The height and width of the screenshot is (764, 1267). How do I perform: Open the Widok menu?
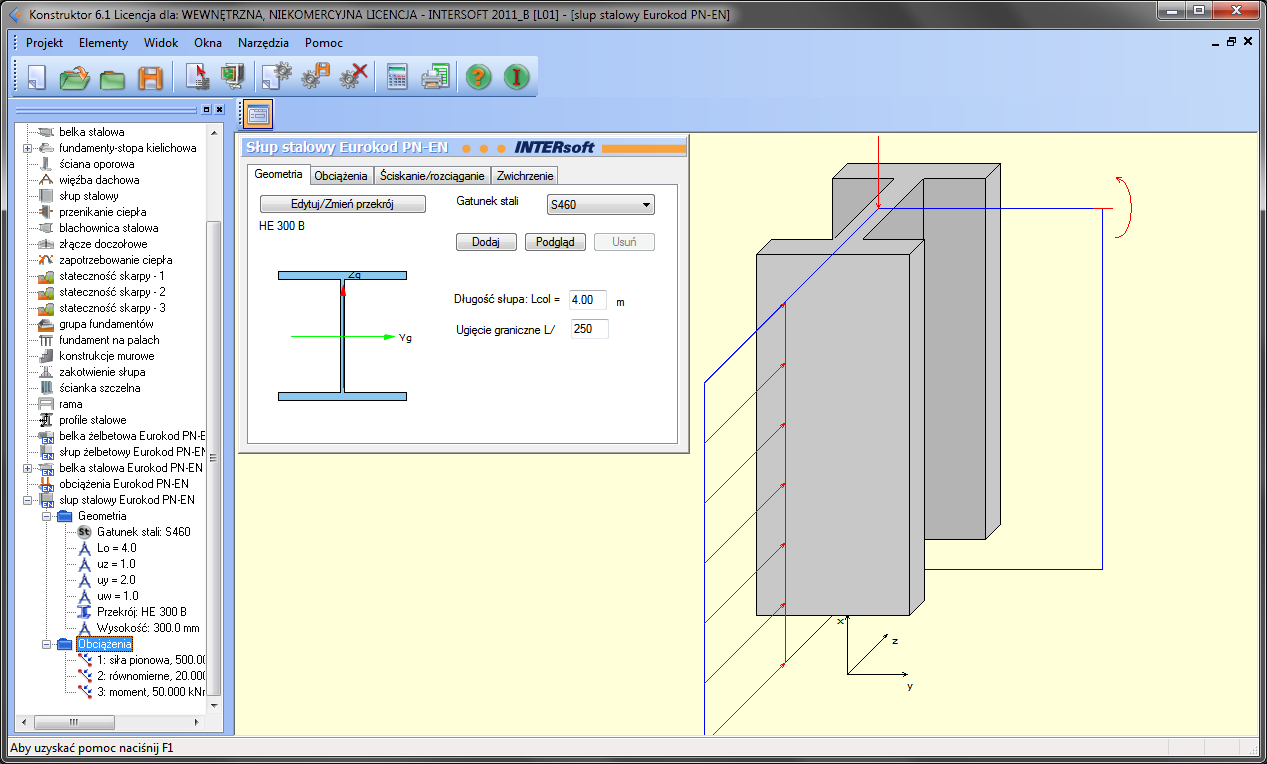161,43
